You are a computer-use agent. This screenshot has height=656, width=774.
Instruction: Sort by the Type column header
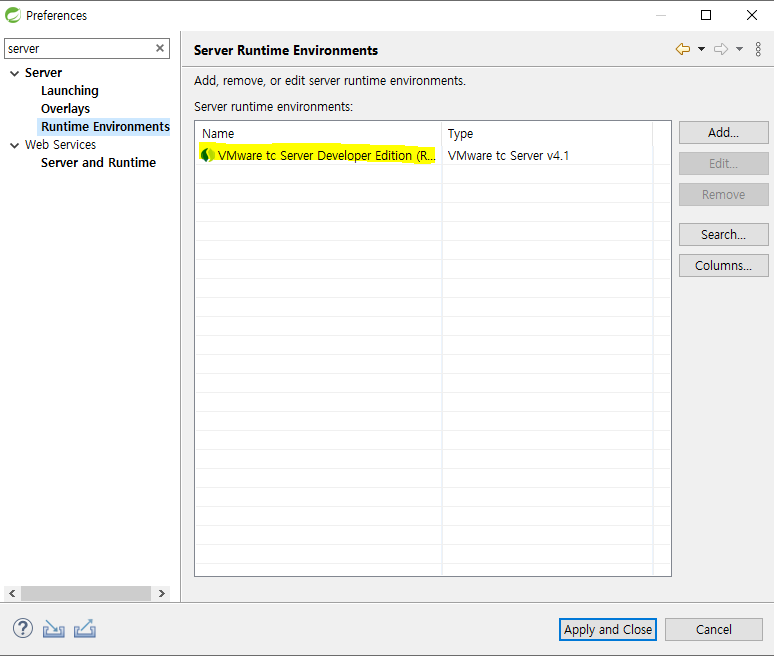coord(547,133)
